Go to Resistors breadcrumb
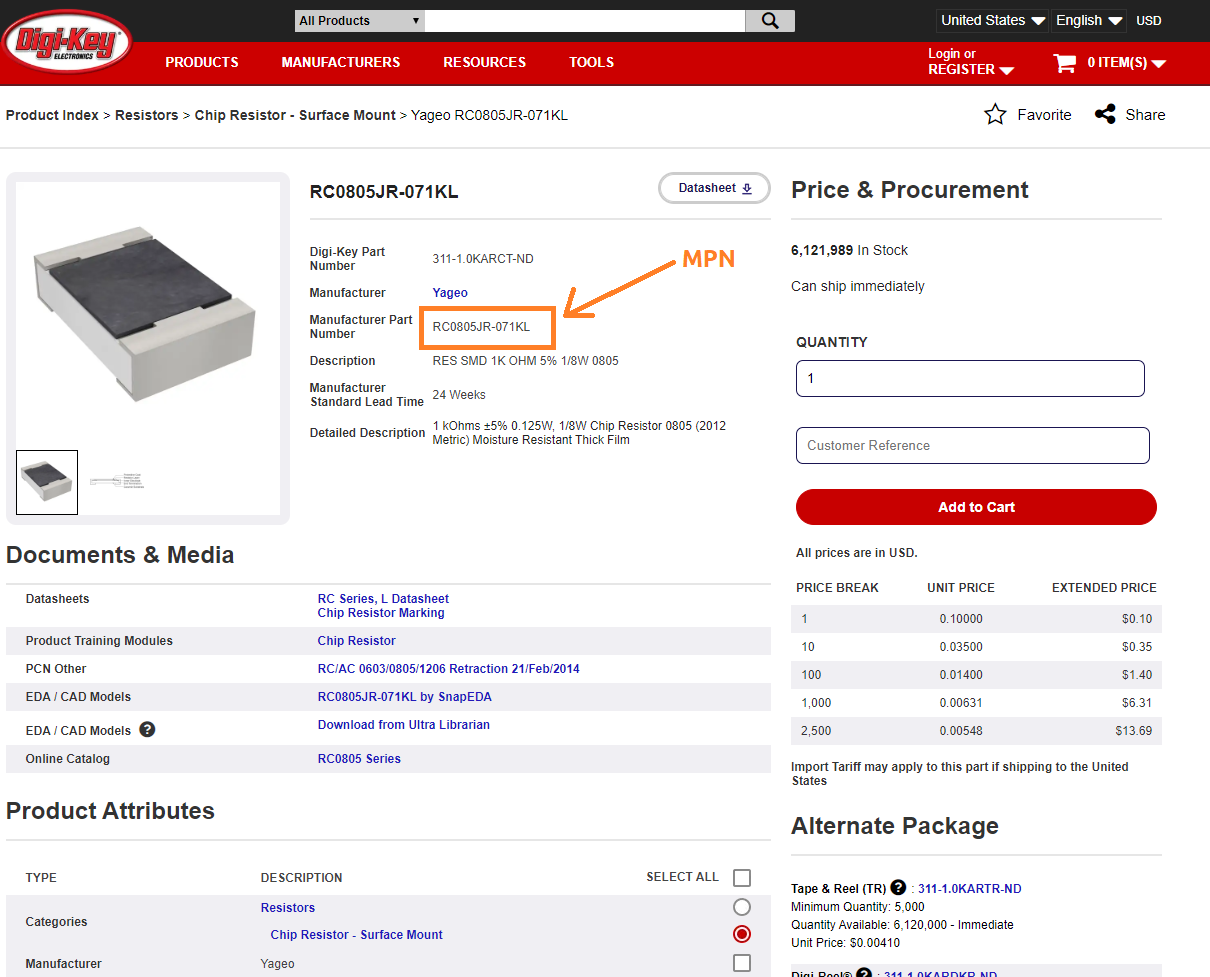This screenshot has height=977, width=1210. 147,115
